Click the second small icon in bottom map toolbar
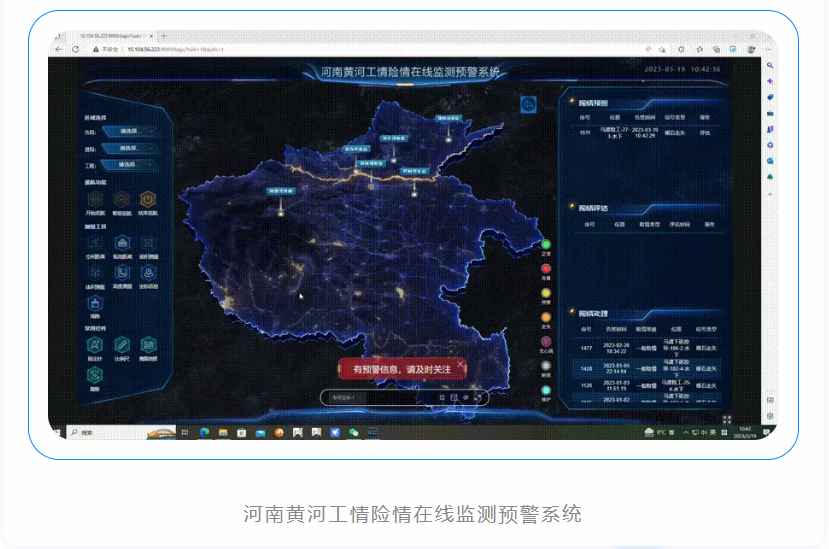This screenshot has height=549, width=829. [454, 398]
